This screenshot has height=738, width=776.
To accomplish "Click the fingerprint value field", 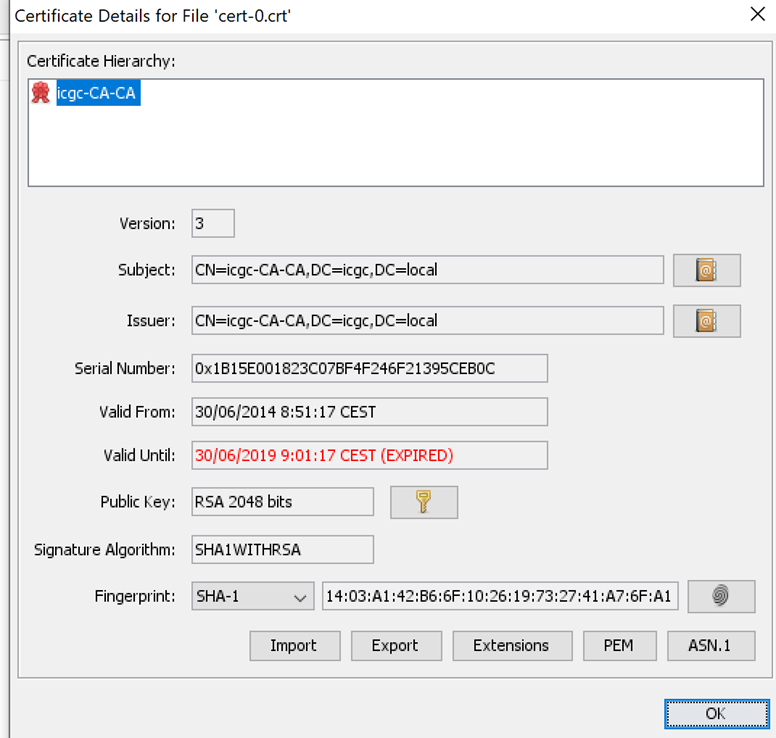I will pos(500,596).
